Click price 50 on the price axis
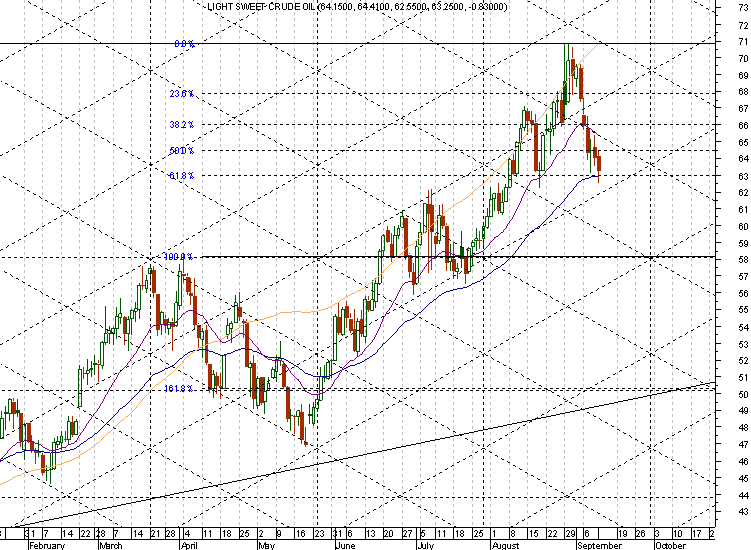Image resolution: width=751 pixels, height=550 pixels. point(743,395)
